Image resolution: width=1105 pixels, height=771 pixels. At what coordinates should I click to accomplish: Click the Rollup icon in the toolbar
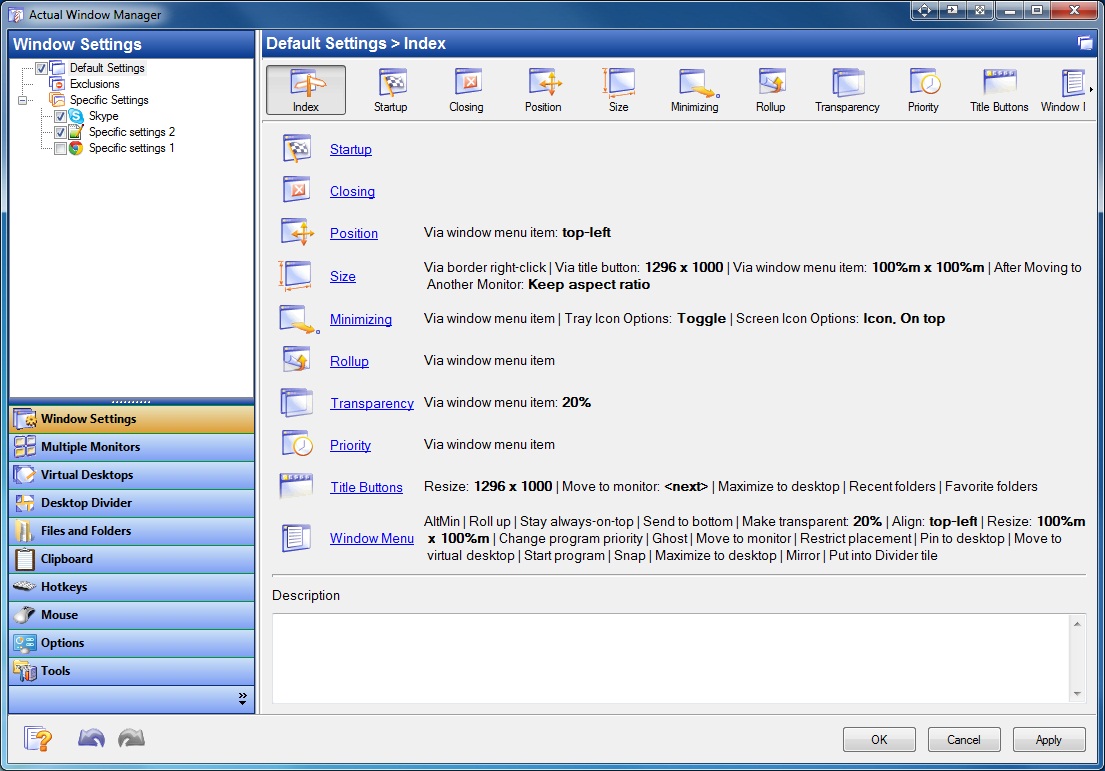tap(770, 89)
